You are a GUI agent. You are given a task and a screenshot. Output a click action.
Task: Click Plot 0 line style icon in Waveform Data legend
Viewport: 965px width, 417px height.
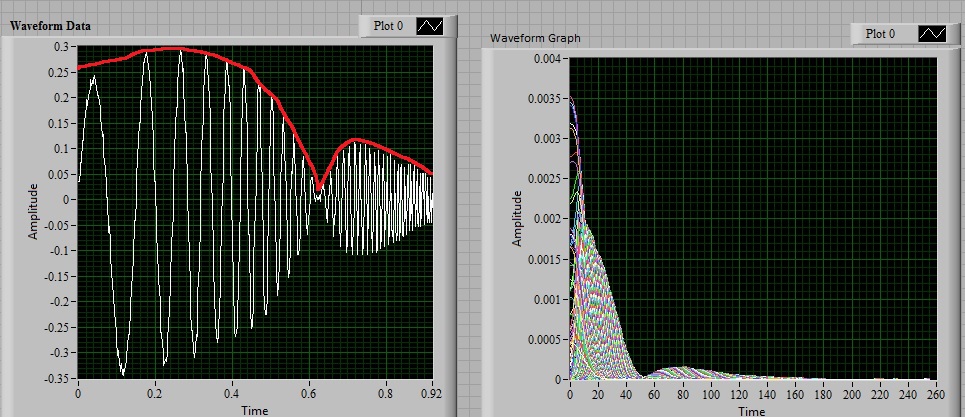click(x=430, y=26)
